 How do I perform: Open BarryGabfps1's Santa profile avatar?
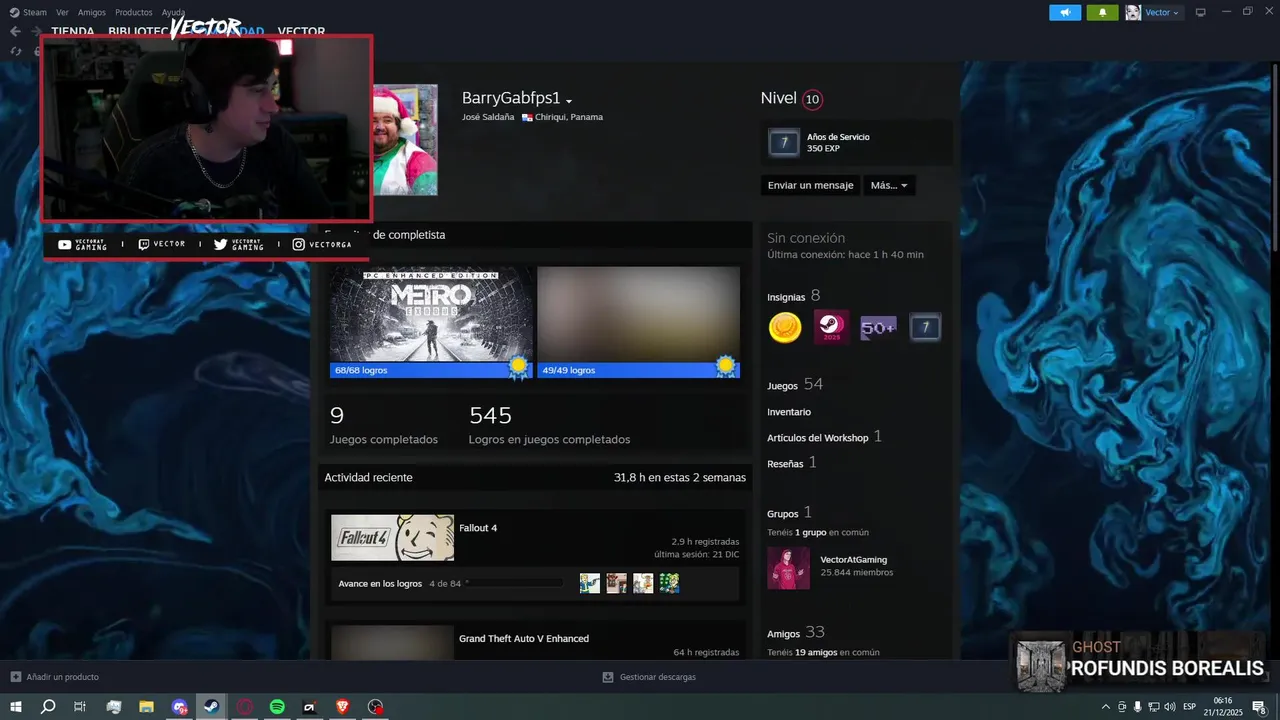[405, 139]
